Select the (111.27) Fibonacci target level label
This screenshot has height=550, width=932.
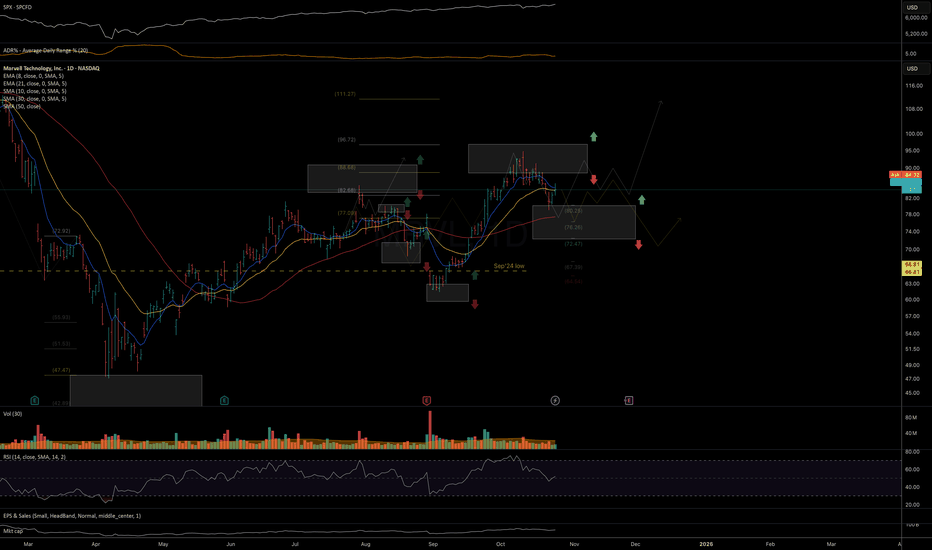[x=345, y=93]
